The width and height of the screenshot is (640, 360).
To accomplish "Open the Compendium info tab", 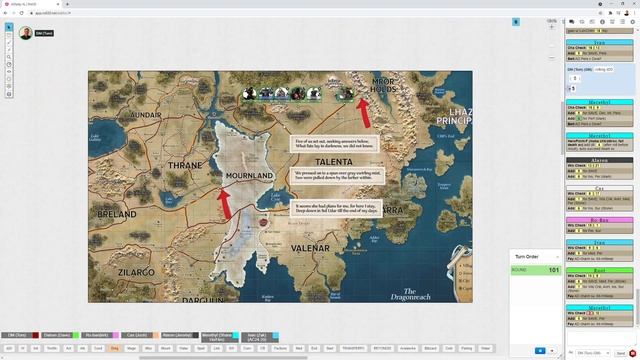I will click(x=602, y=22).
